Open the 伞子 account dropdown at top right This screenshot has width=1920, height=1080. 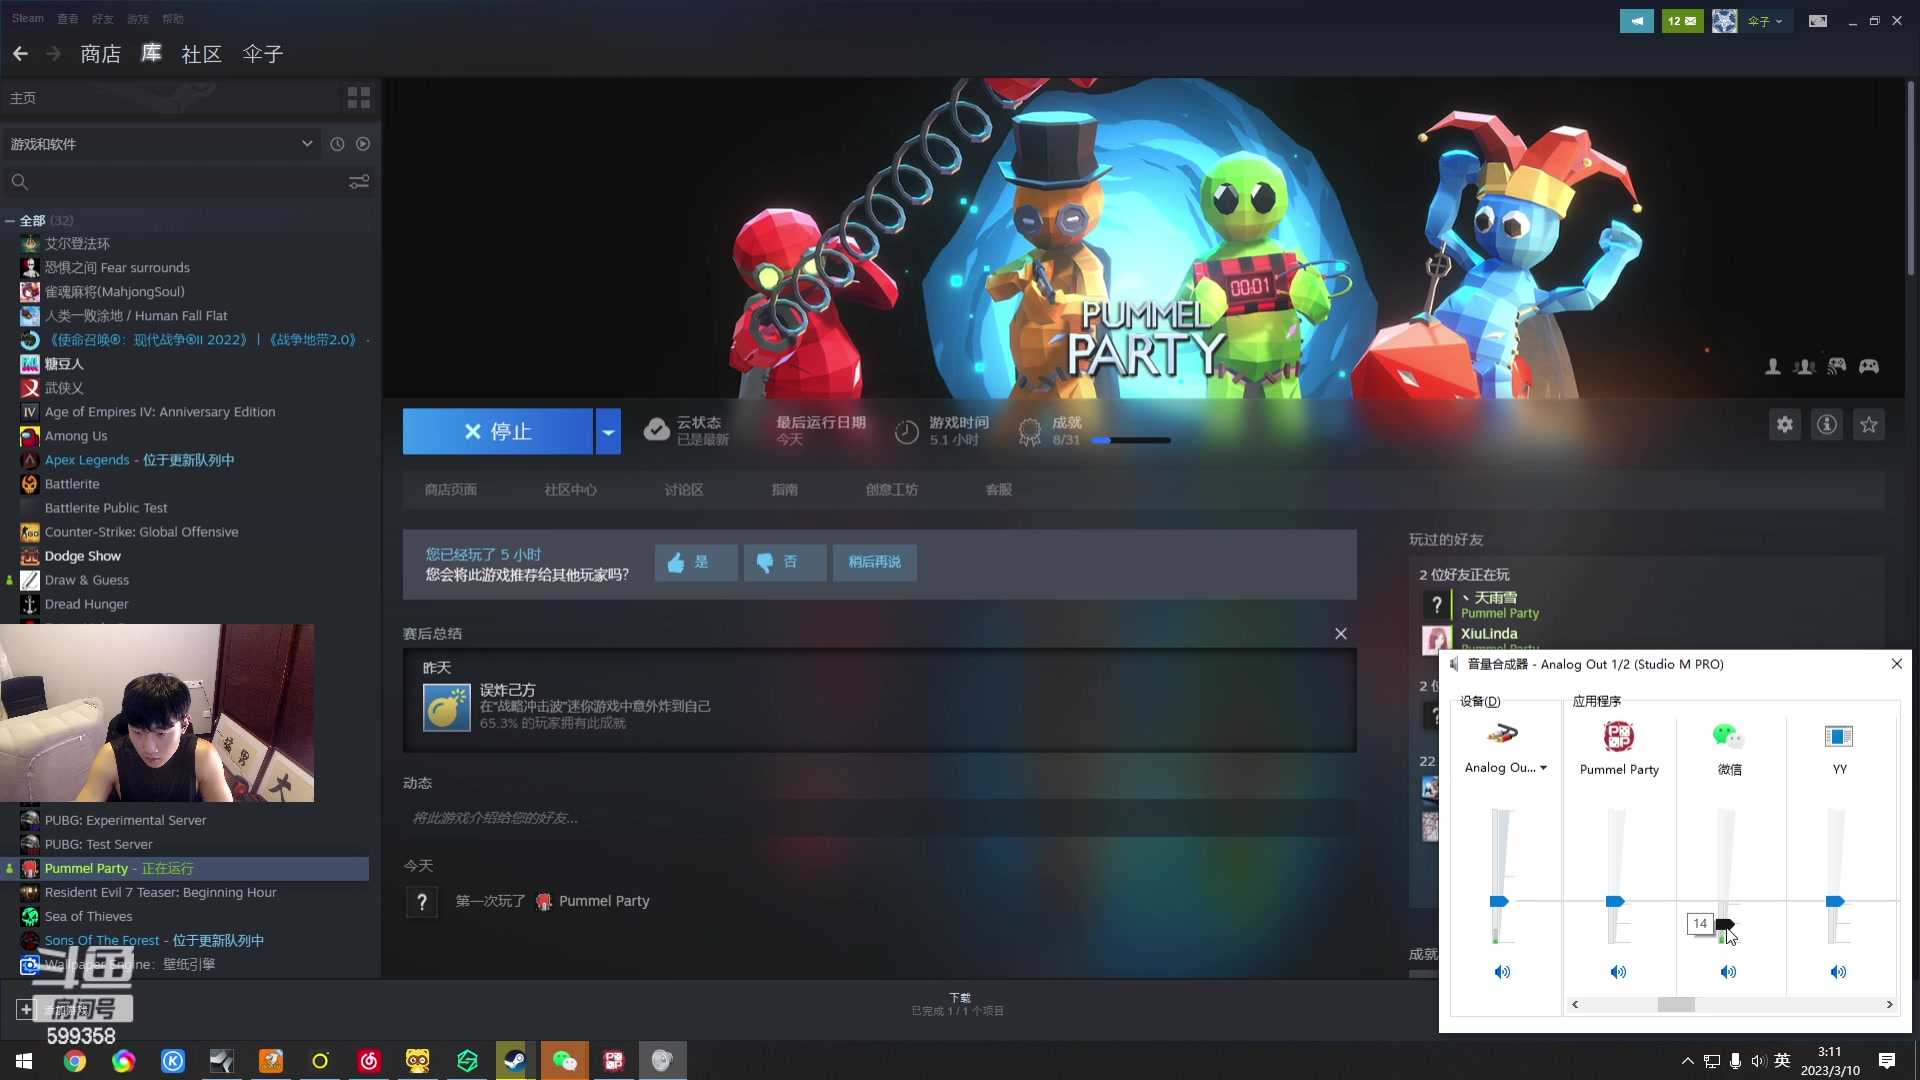(x=1765, y=21)
